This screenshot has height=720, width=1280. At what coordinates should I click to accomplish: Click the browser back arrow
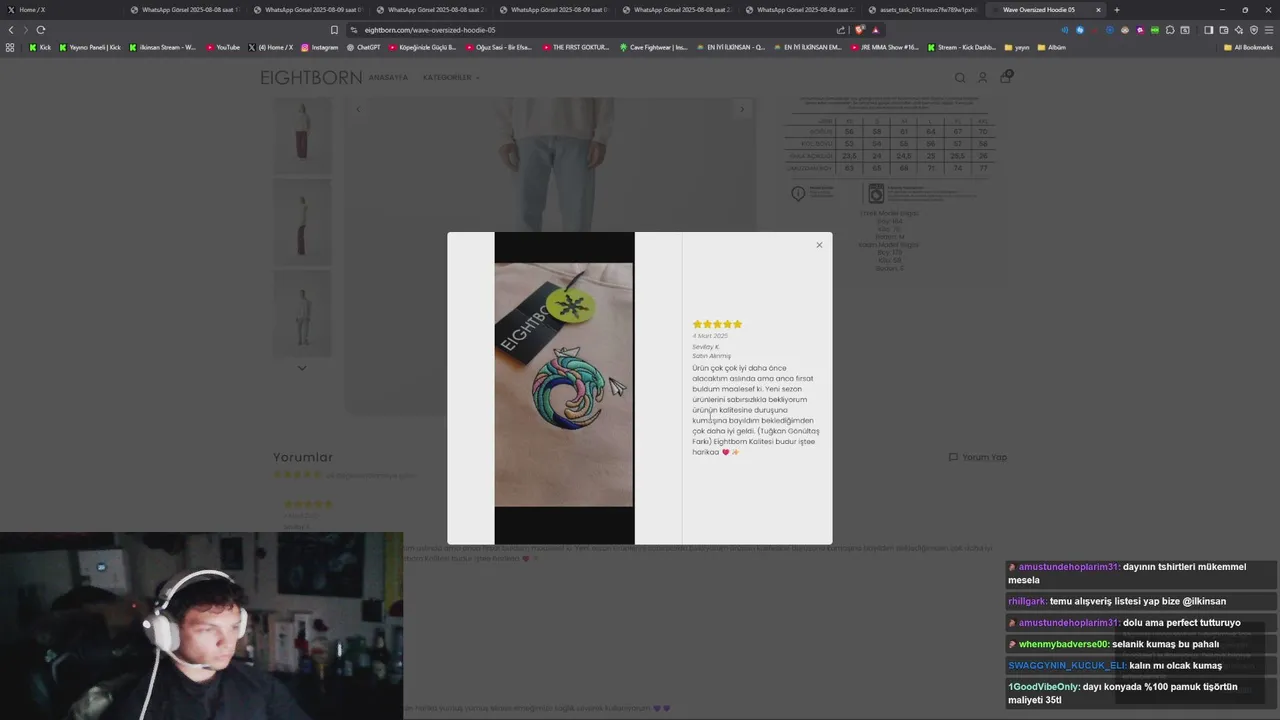tap(11, 30)
